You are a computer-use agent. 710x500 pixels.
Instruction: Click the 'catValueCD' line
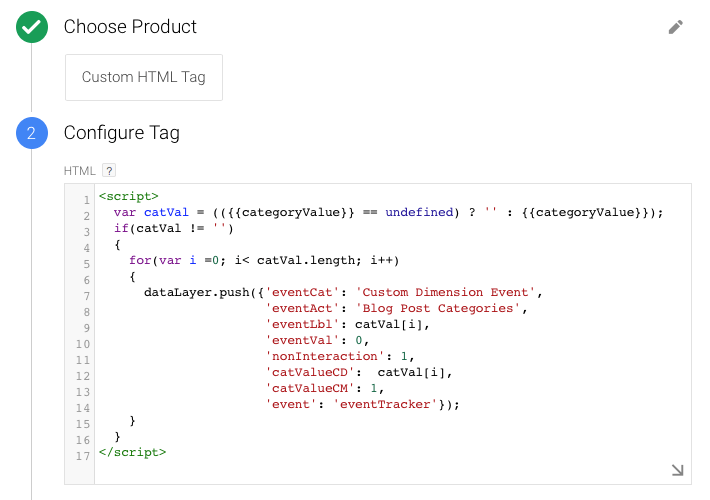[359, 372]
